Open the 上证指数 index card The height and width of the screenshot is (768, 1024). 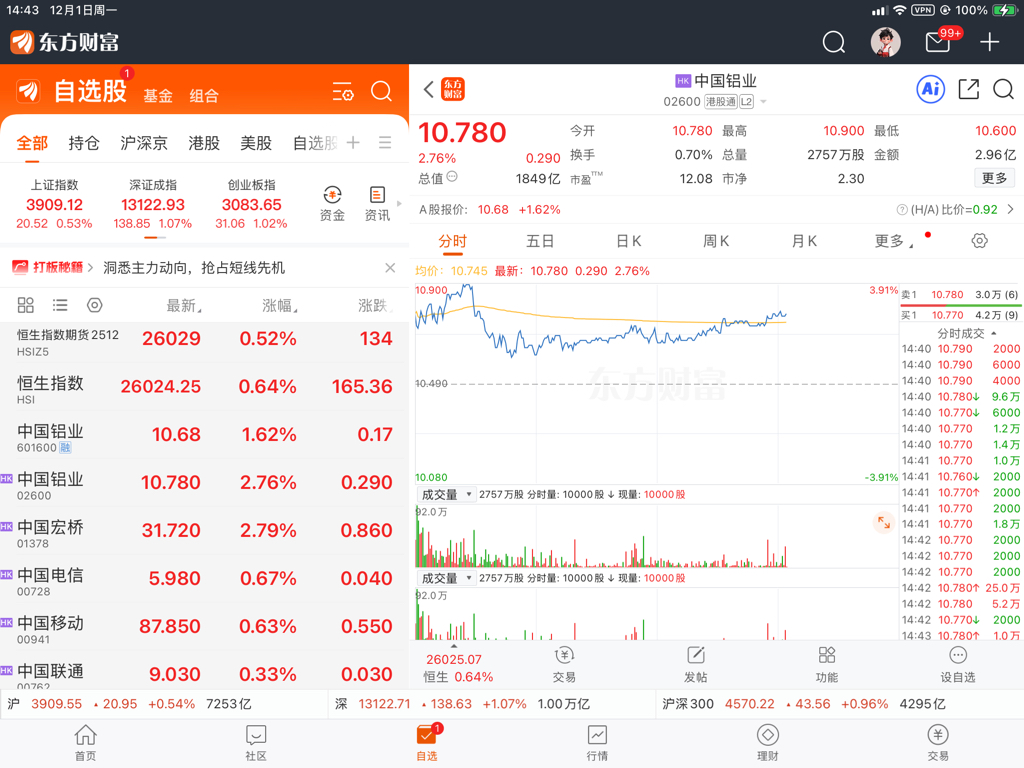click(54, 204)
